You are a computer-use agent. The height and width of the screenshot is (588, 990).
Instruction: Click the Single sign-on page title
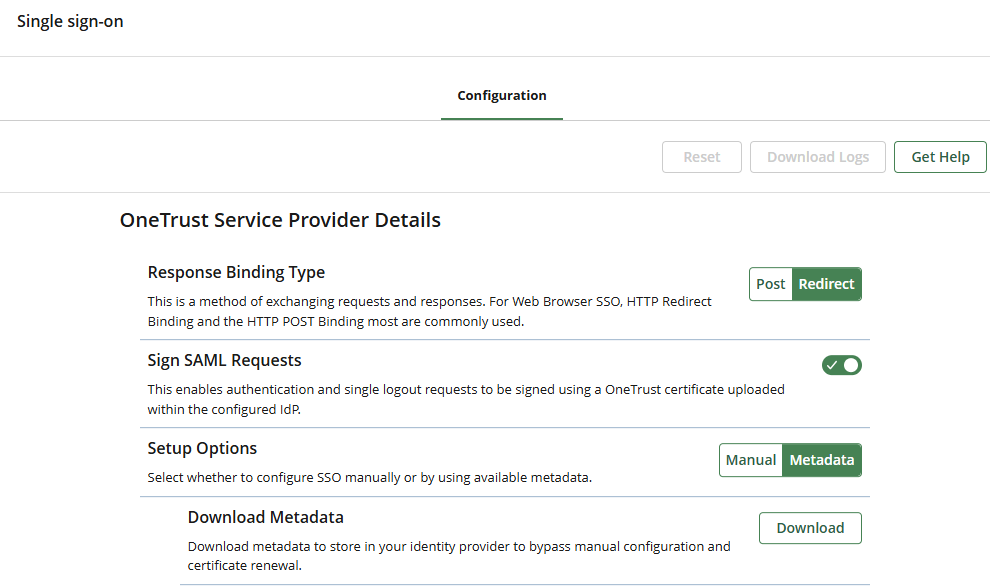[x=70, y=21]
